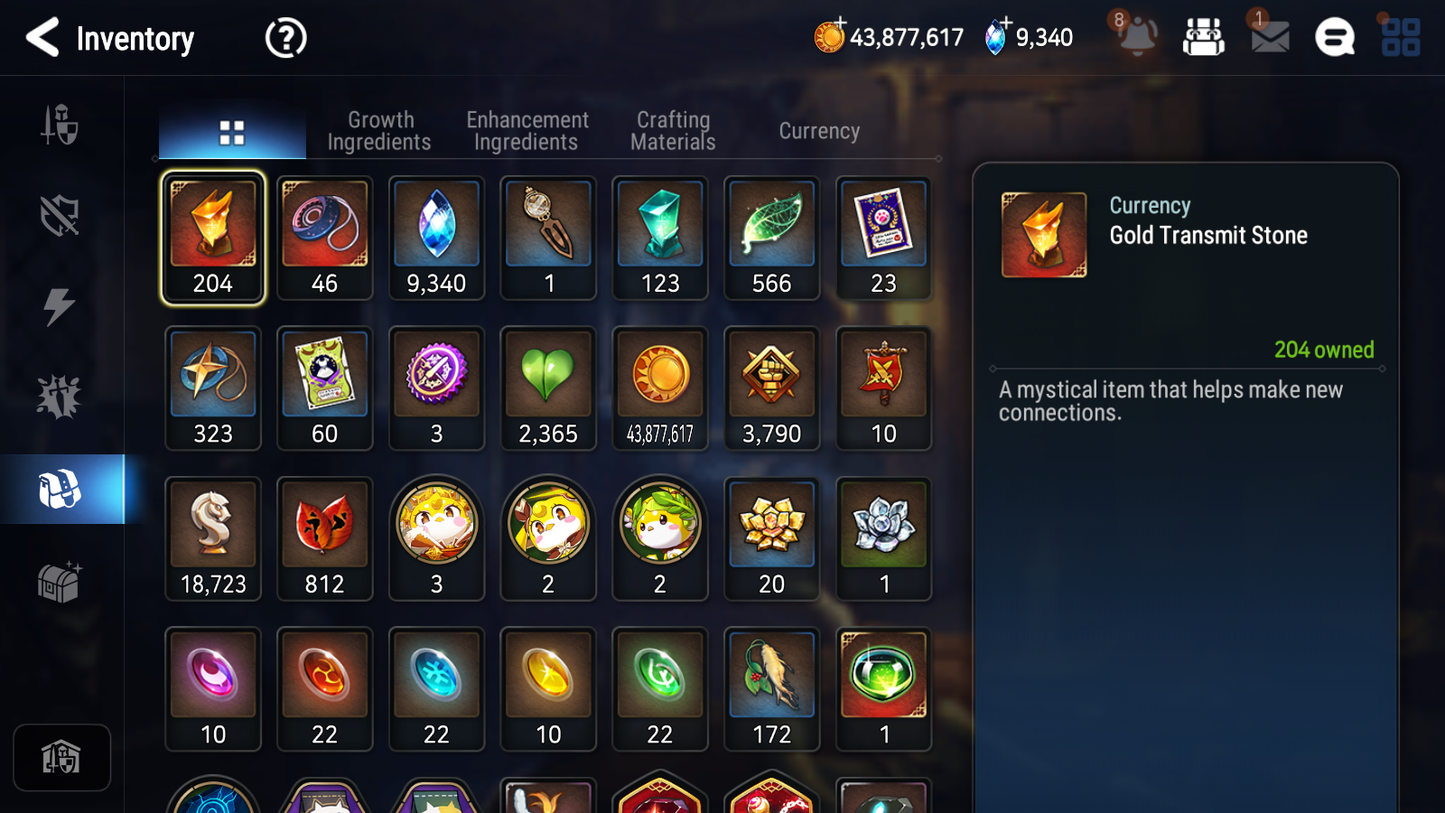Screen dimensions: 1445x813
Task: Select the sword and shield equipment sidebar icon
Action: pos(60,126)
